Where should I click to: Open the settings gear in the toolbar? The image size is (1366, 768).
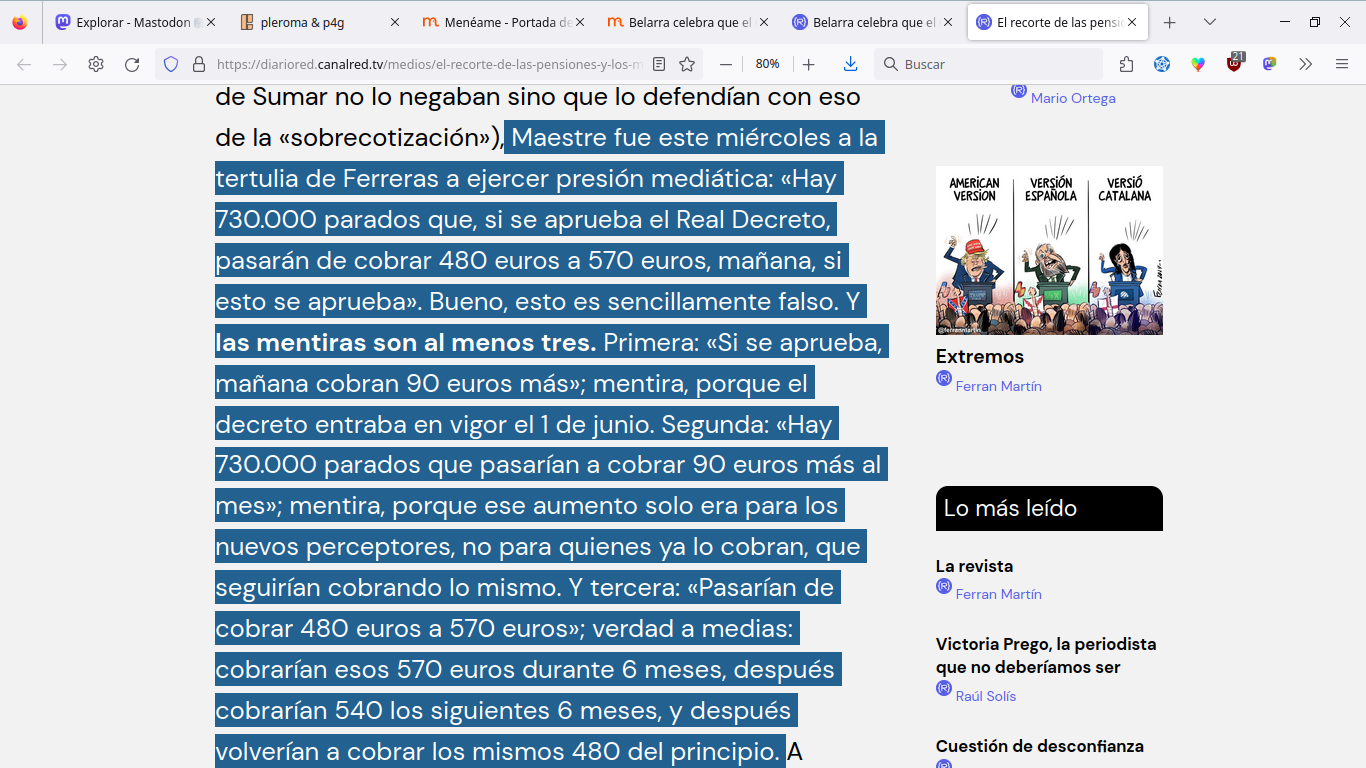point(96,64)
